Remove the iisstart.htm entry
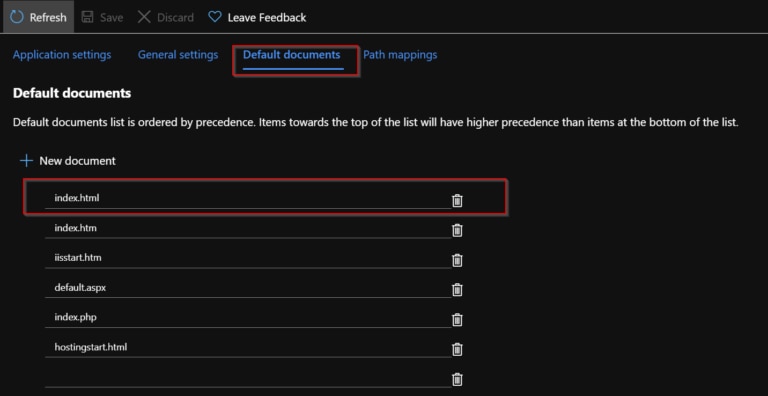 coord(457,260)
